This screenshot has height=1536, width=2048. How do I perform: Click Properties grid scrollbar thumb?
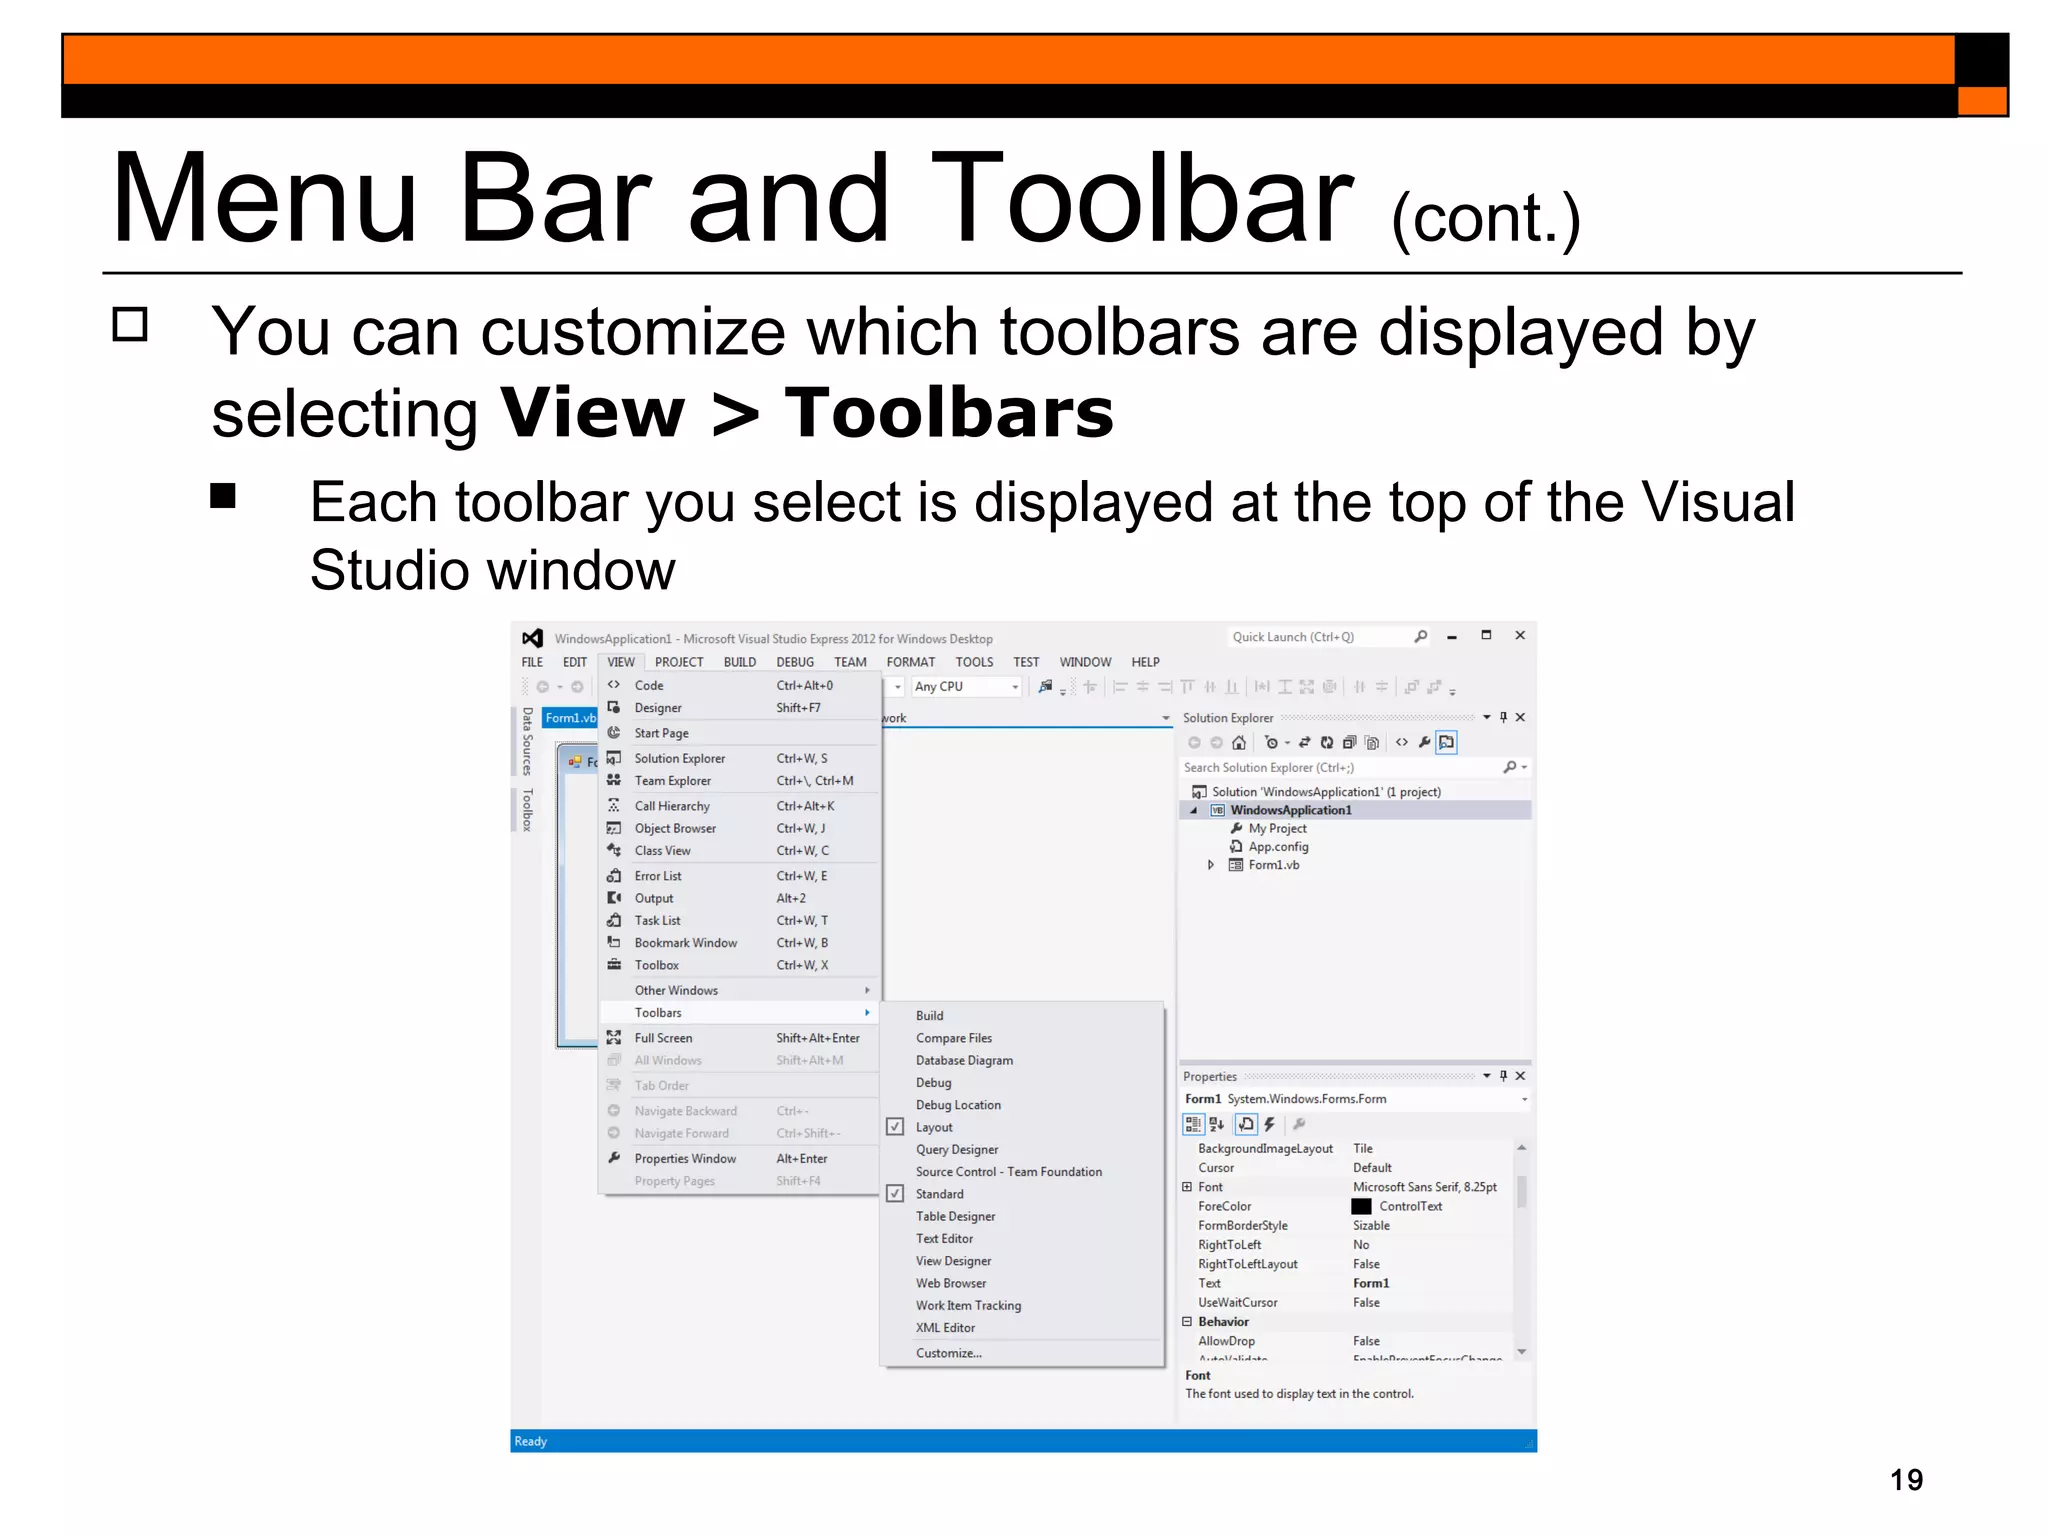point(1521,1192)
